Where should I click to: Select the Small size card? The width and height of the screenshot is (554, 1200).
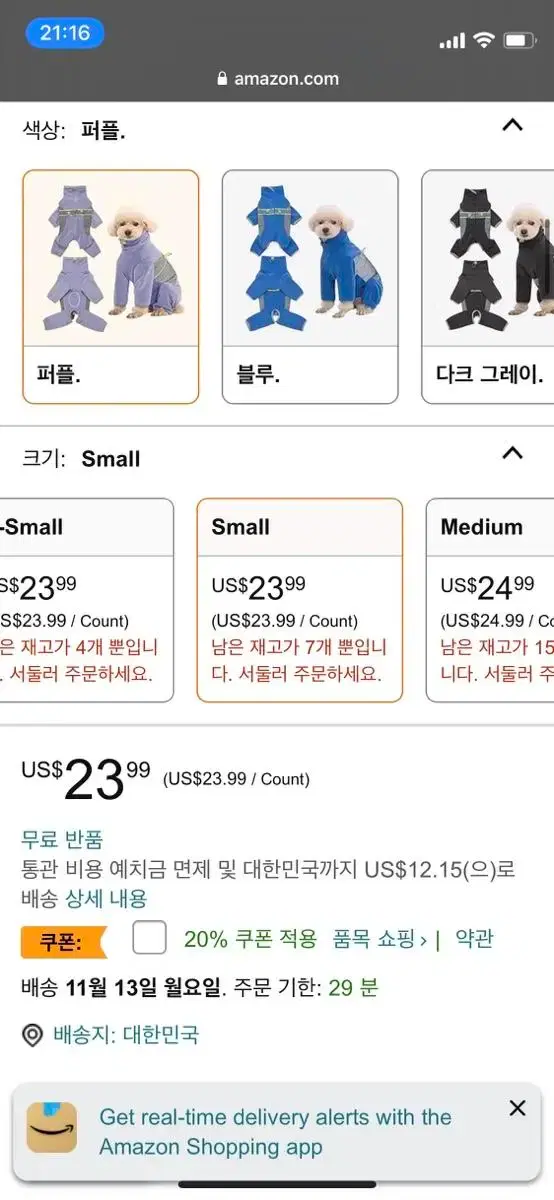300,600
